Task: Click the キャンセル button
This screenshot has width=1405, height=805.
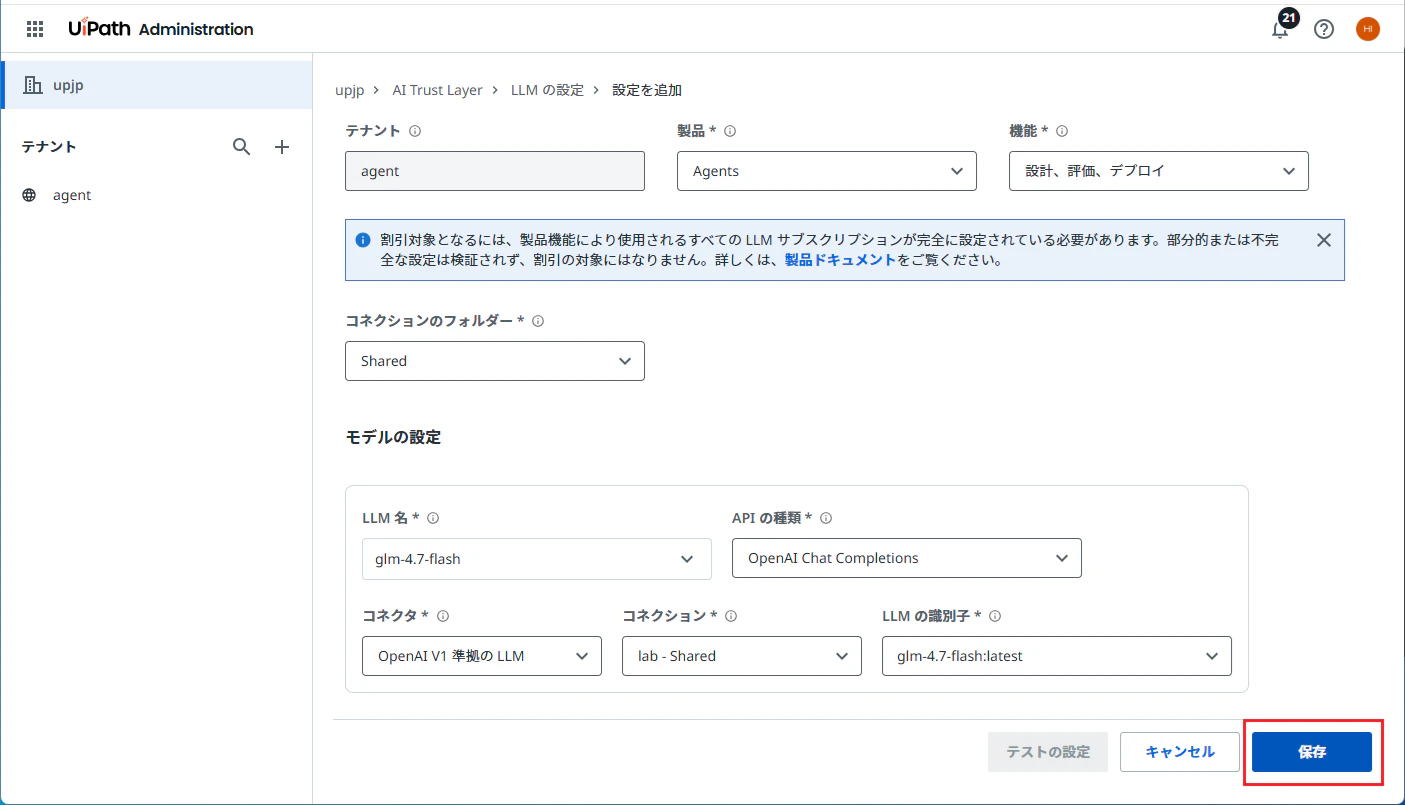Action: [x=1180, y=752]
